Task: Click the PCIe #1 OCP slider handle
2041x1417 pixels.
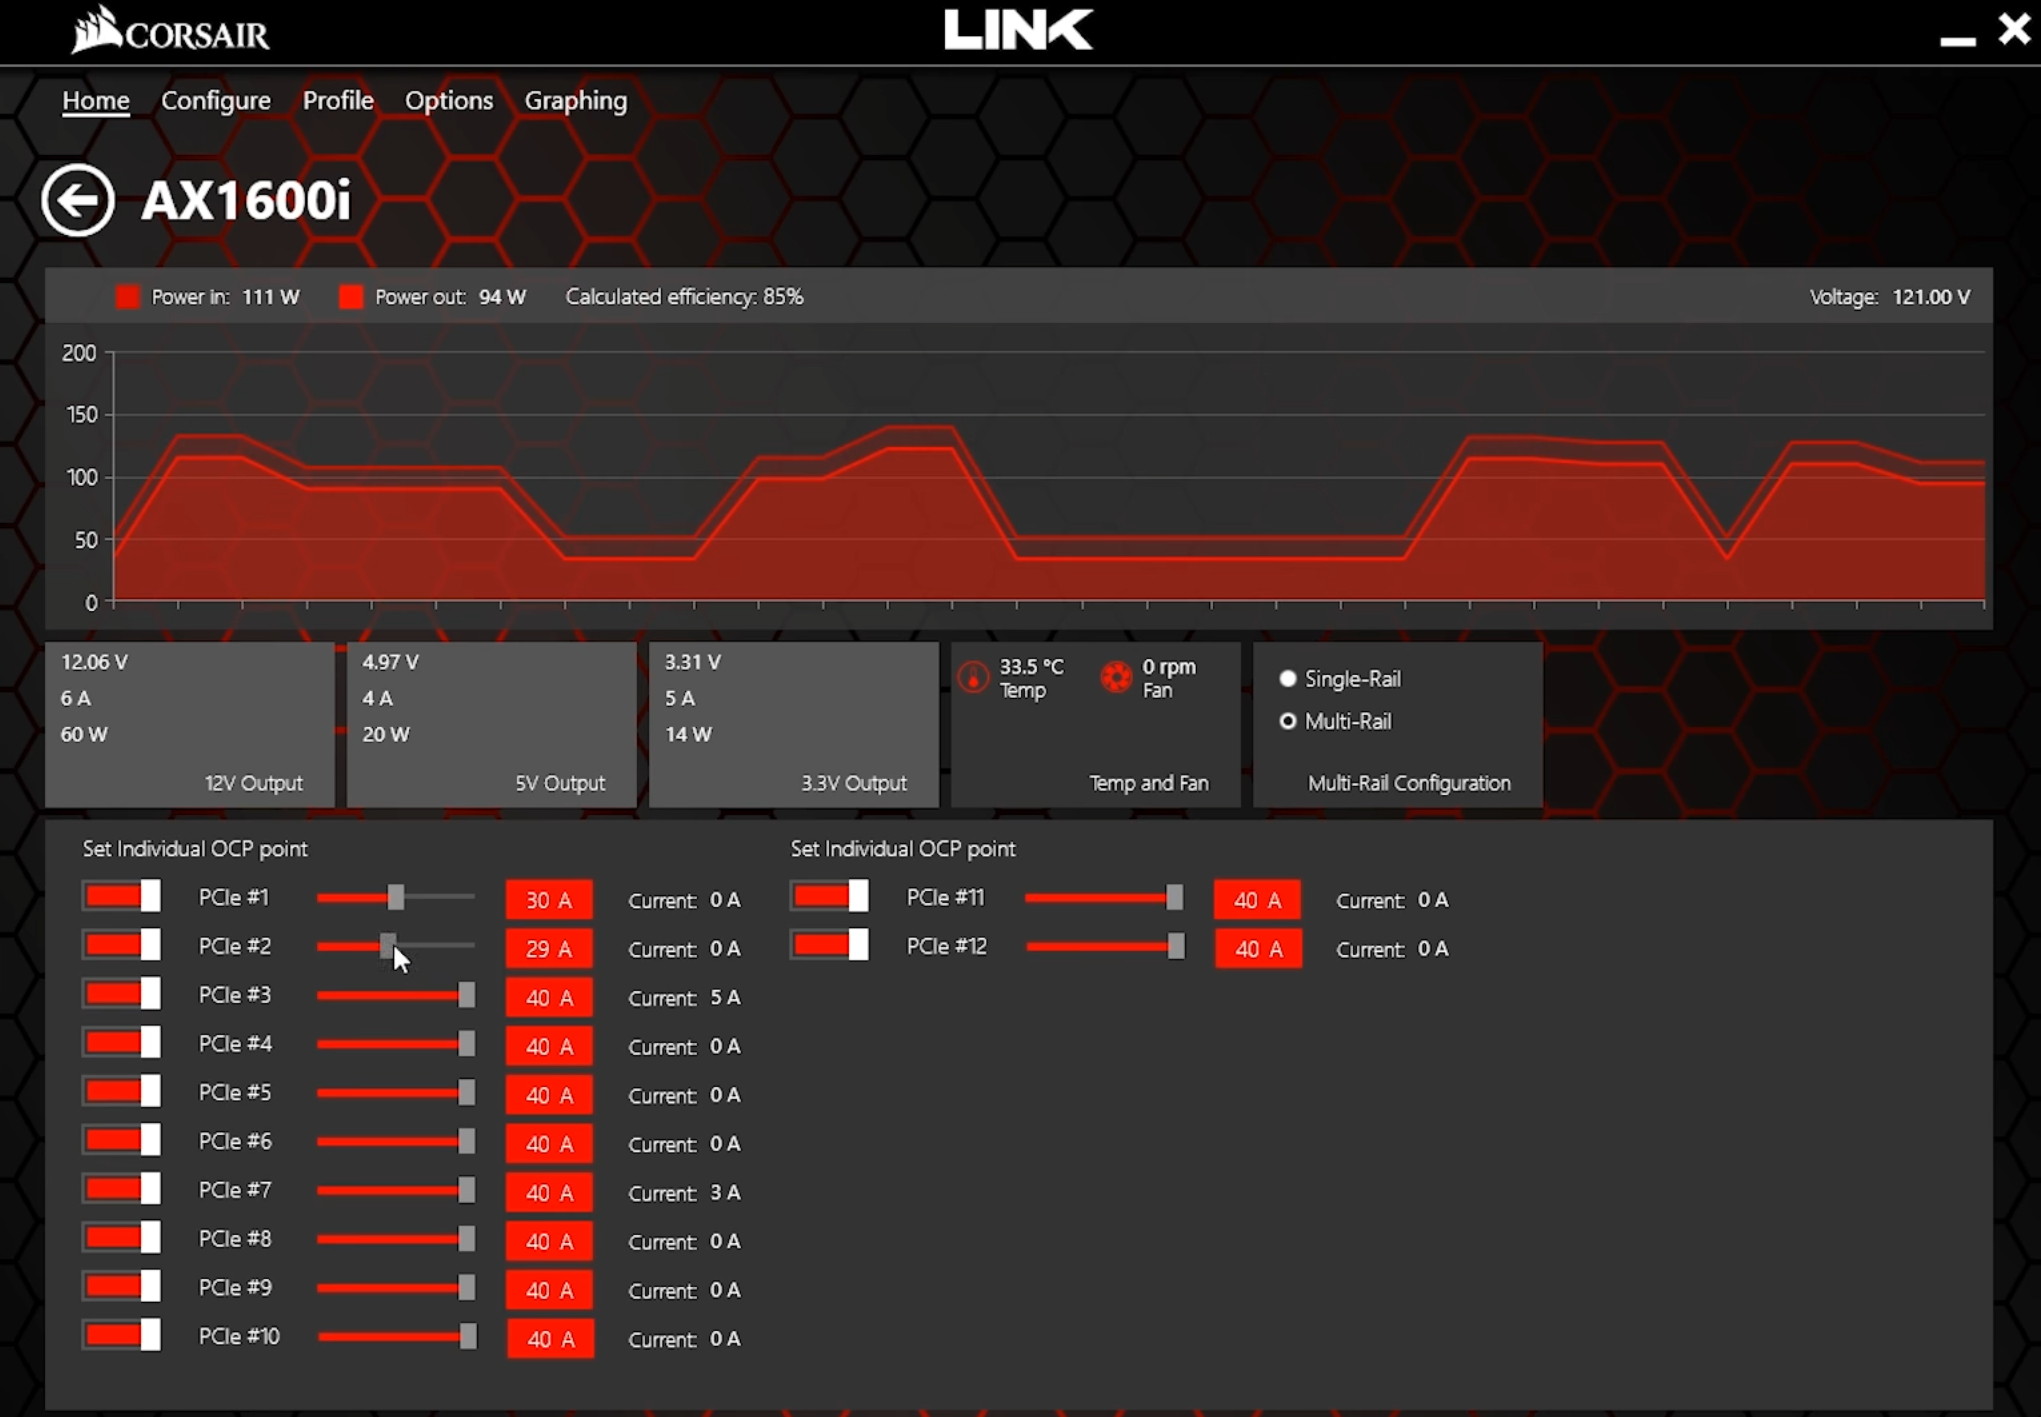Action: (396, 897)
